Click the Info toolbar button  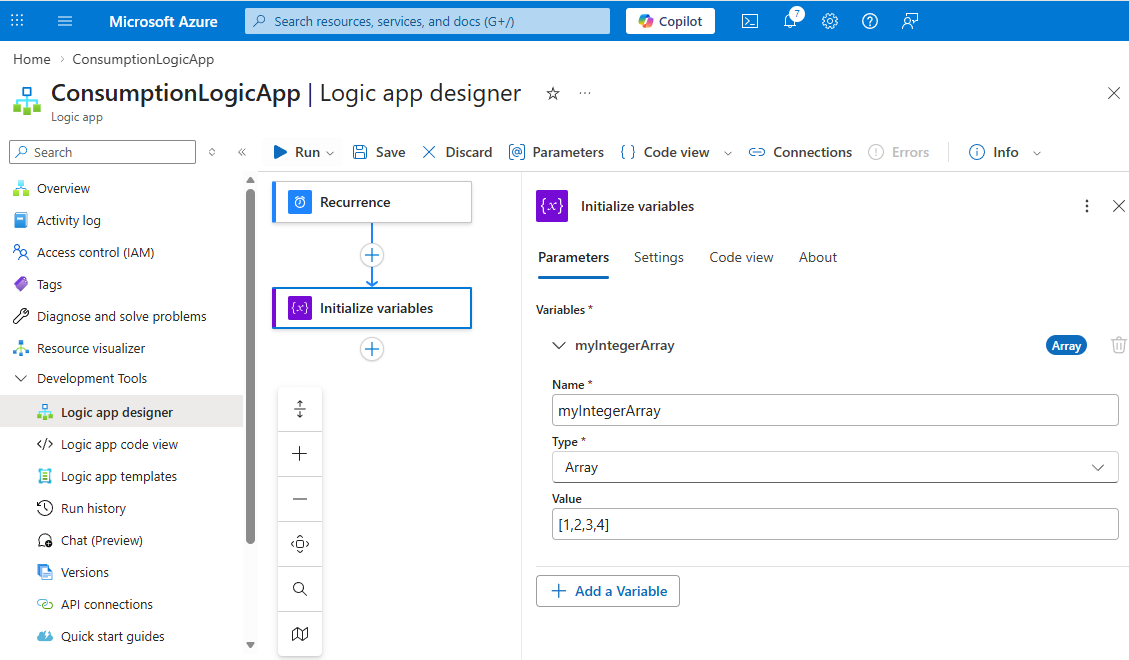coord(994,152)
